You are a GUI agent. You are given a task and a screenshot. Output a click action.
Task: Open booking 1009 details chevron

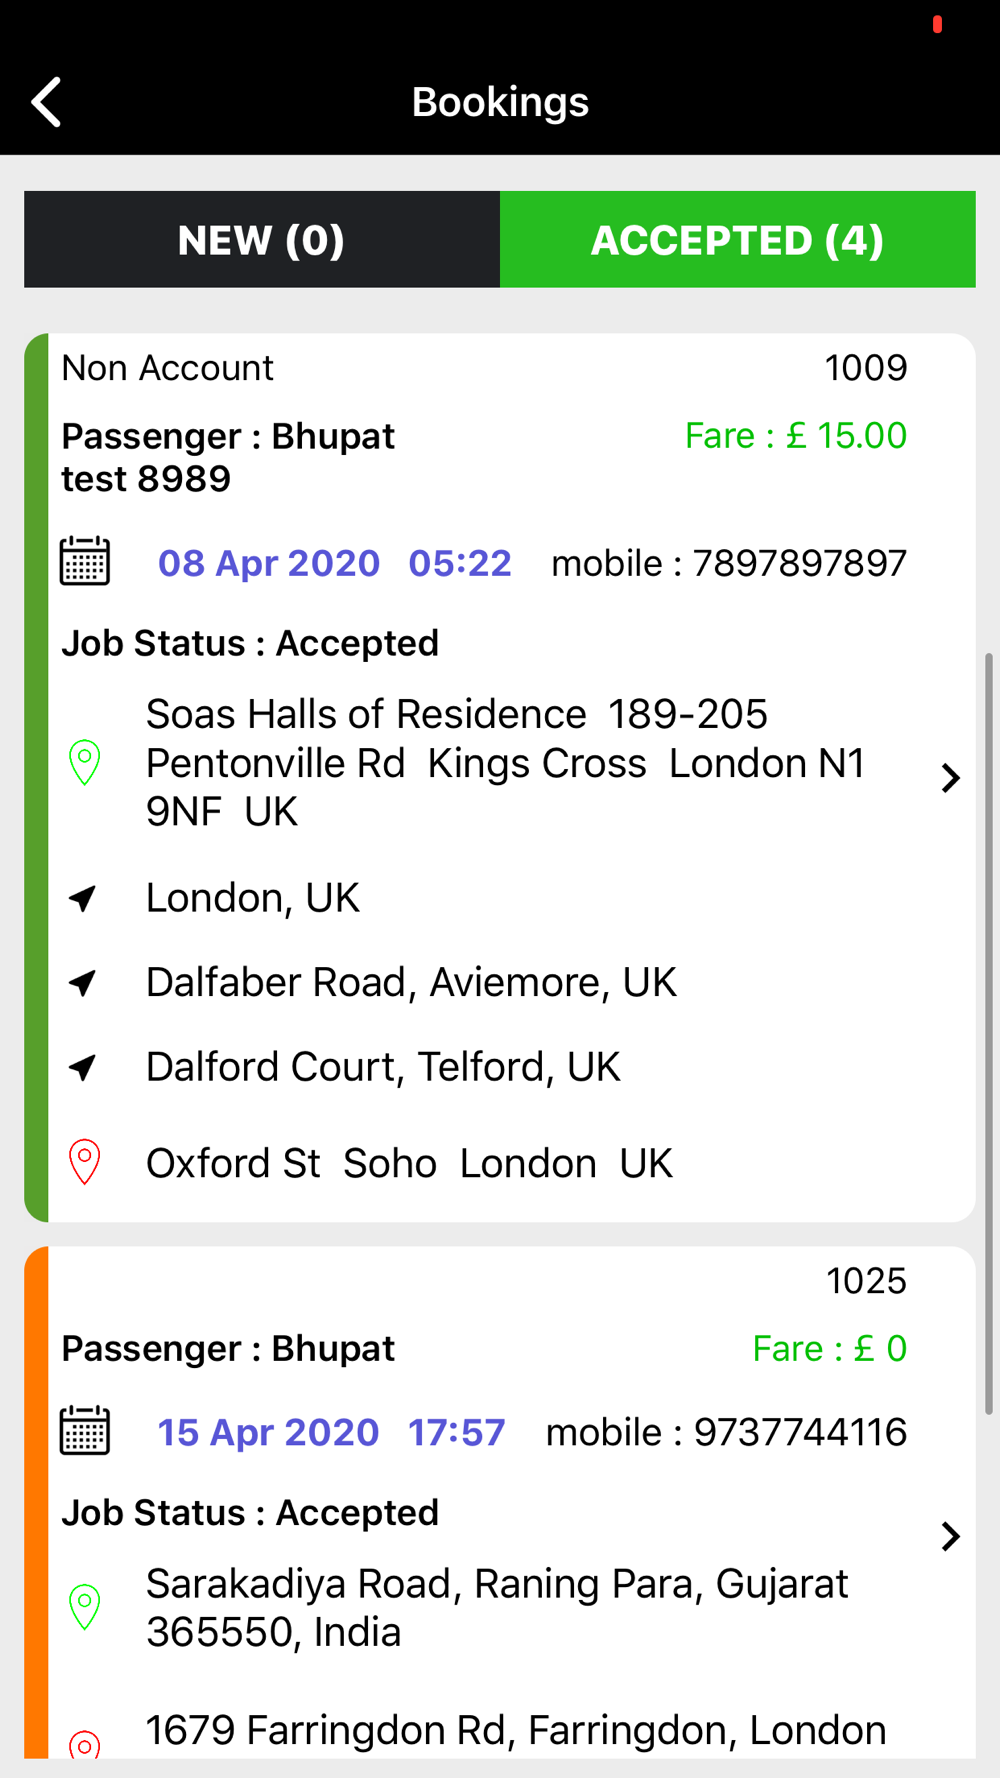click(x=951, y=778)
